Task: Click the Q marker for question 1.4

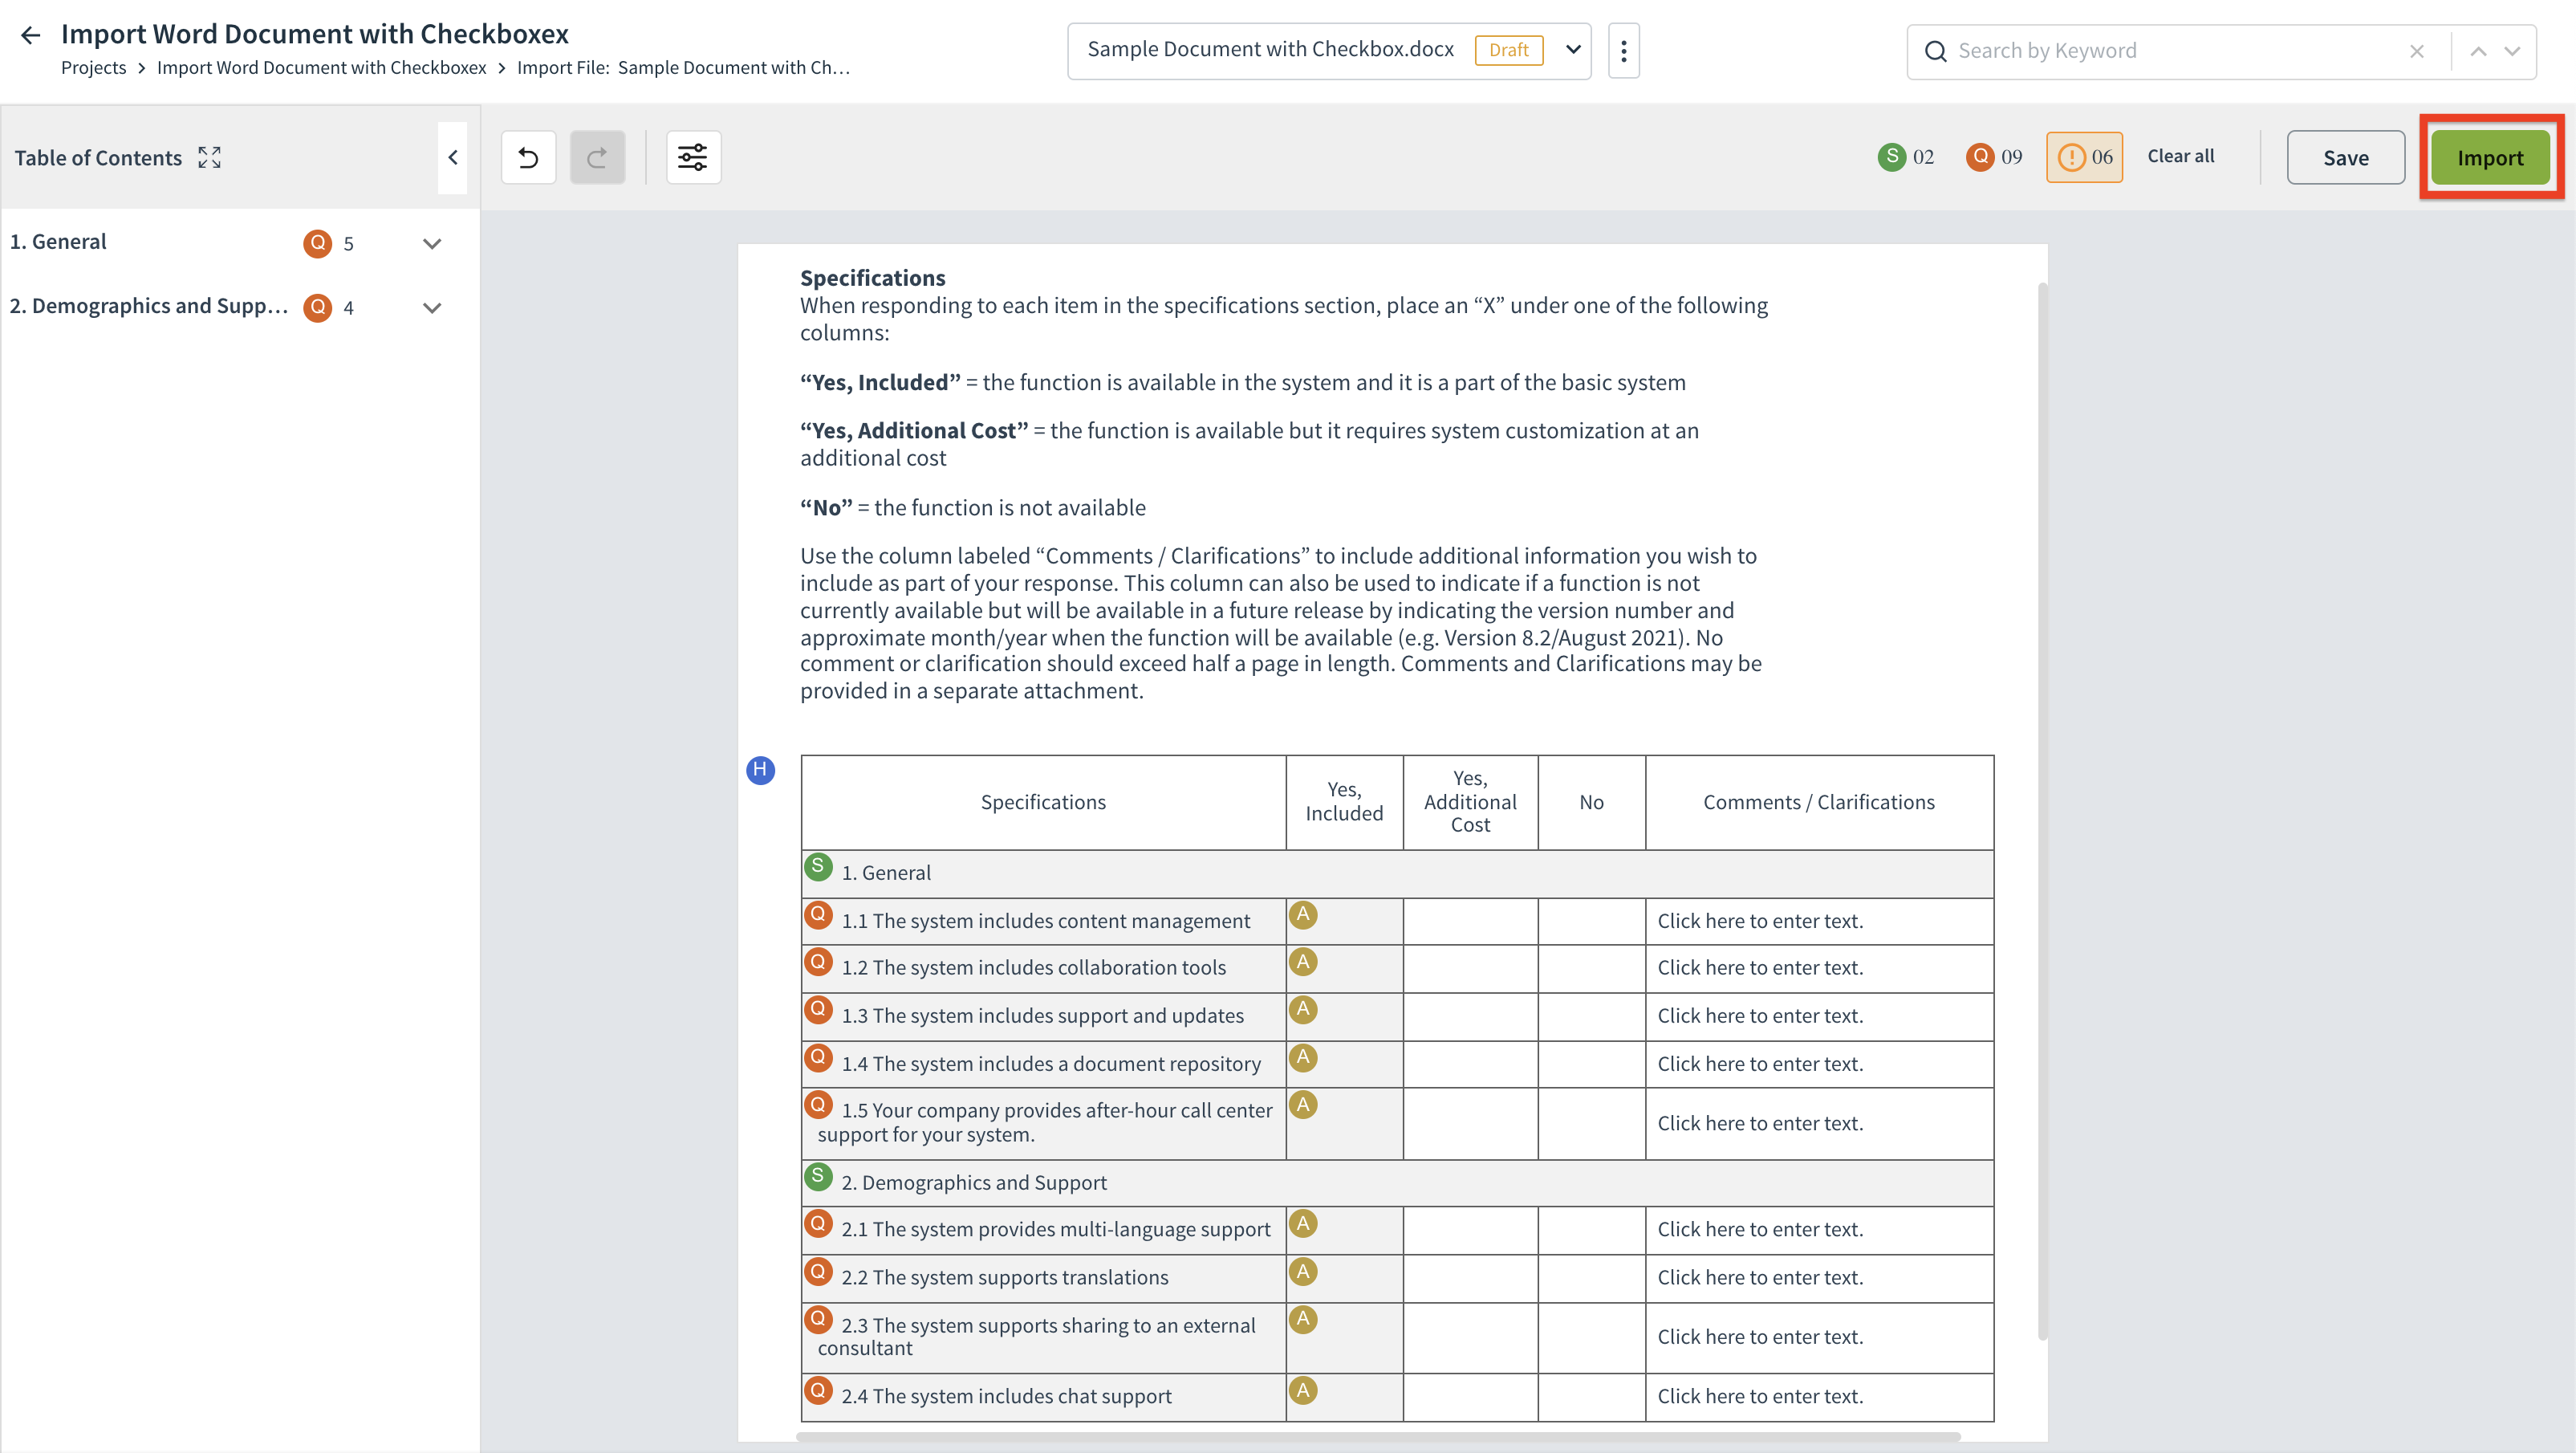Action: 818,1058
